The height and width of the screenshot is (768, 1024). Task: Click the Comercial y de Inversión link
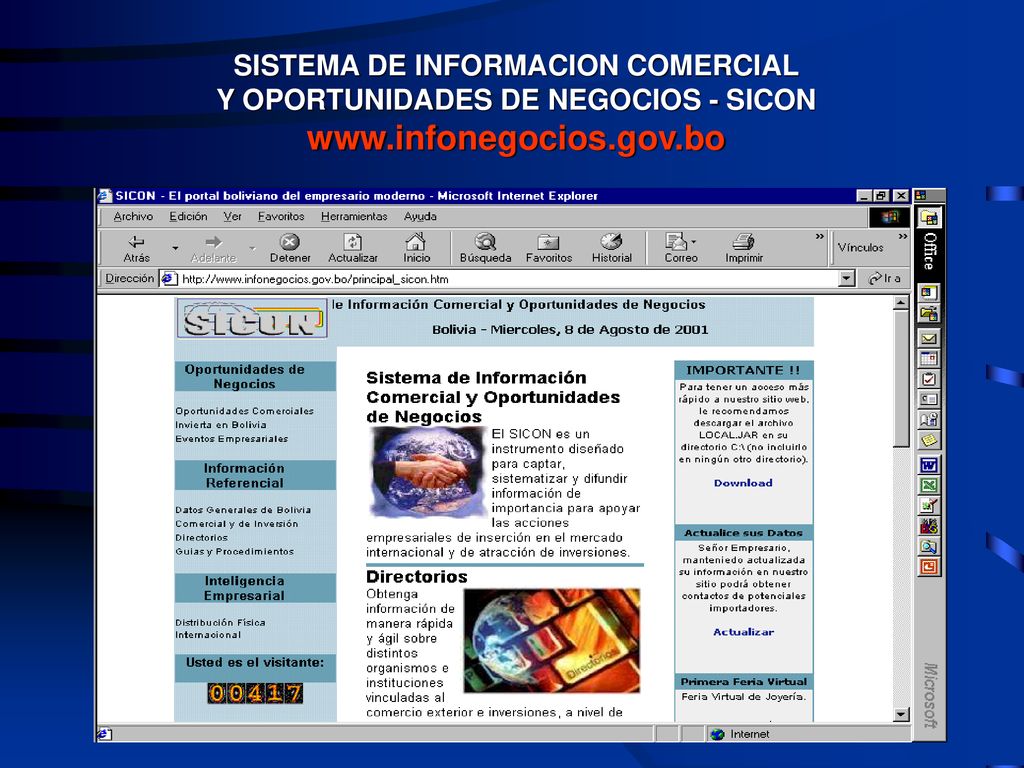tap(236, 524)
